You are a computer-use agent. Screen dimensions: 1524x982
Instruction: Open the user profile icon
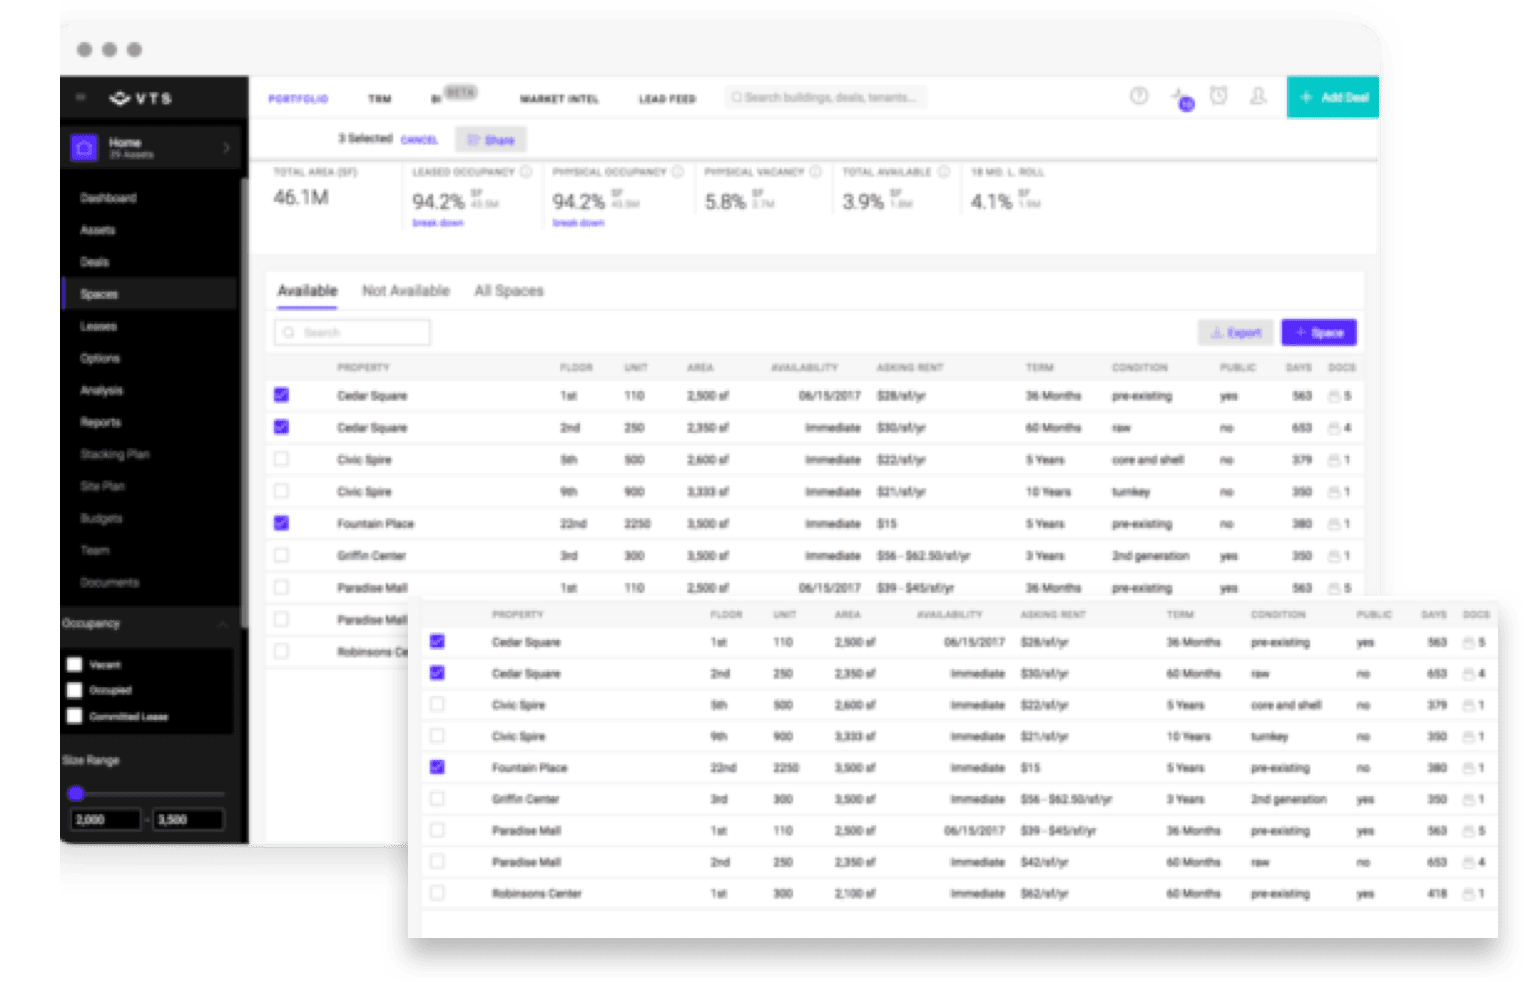(1258, 96)
